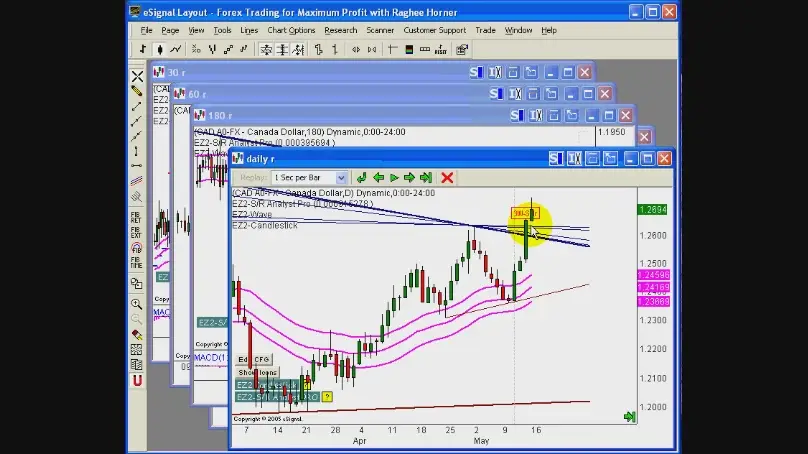Select the Fibonacci time (FIB TIME) tool
The width and height of the screenshot is (808, 454).
pos(136,262)
